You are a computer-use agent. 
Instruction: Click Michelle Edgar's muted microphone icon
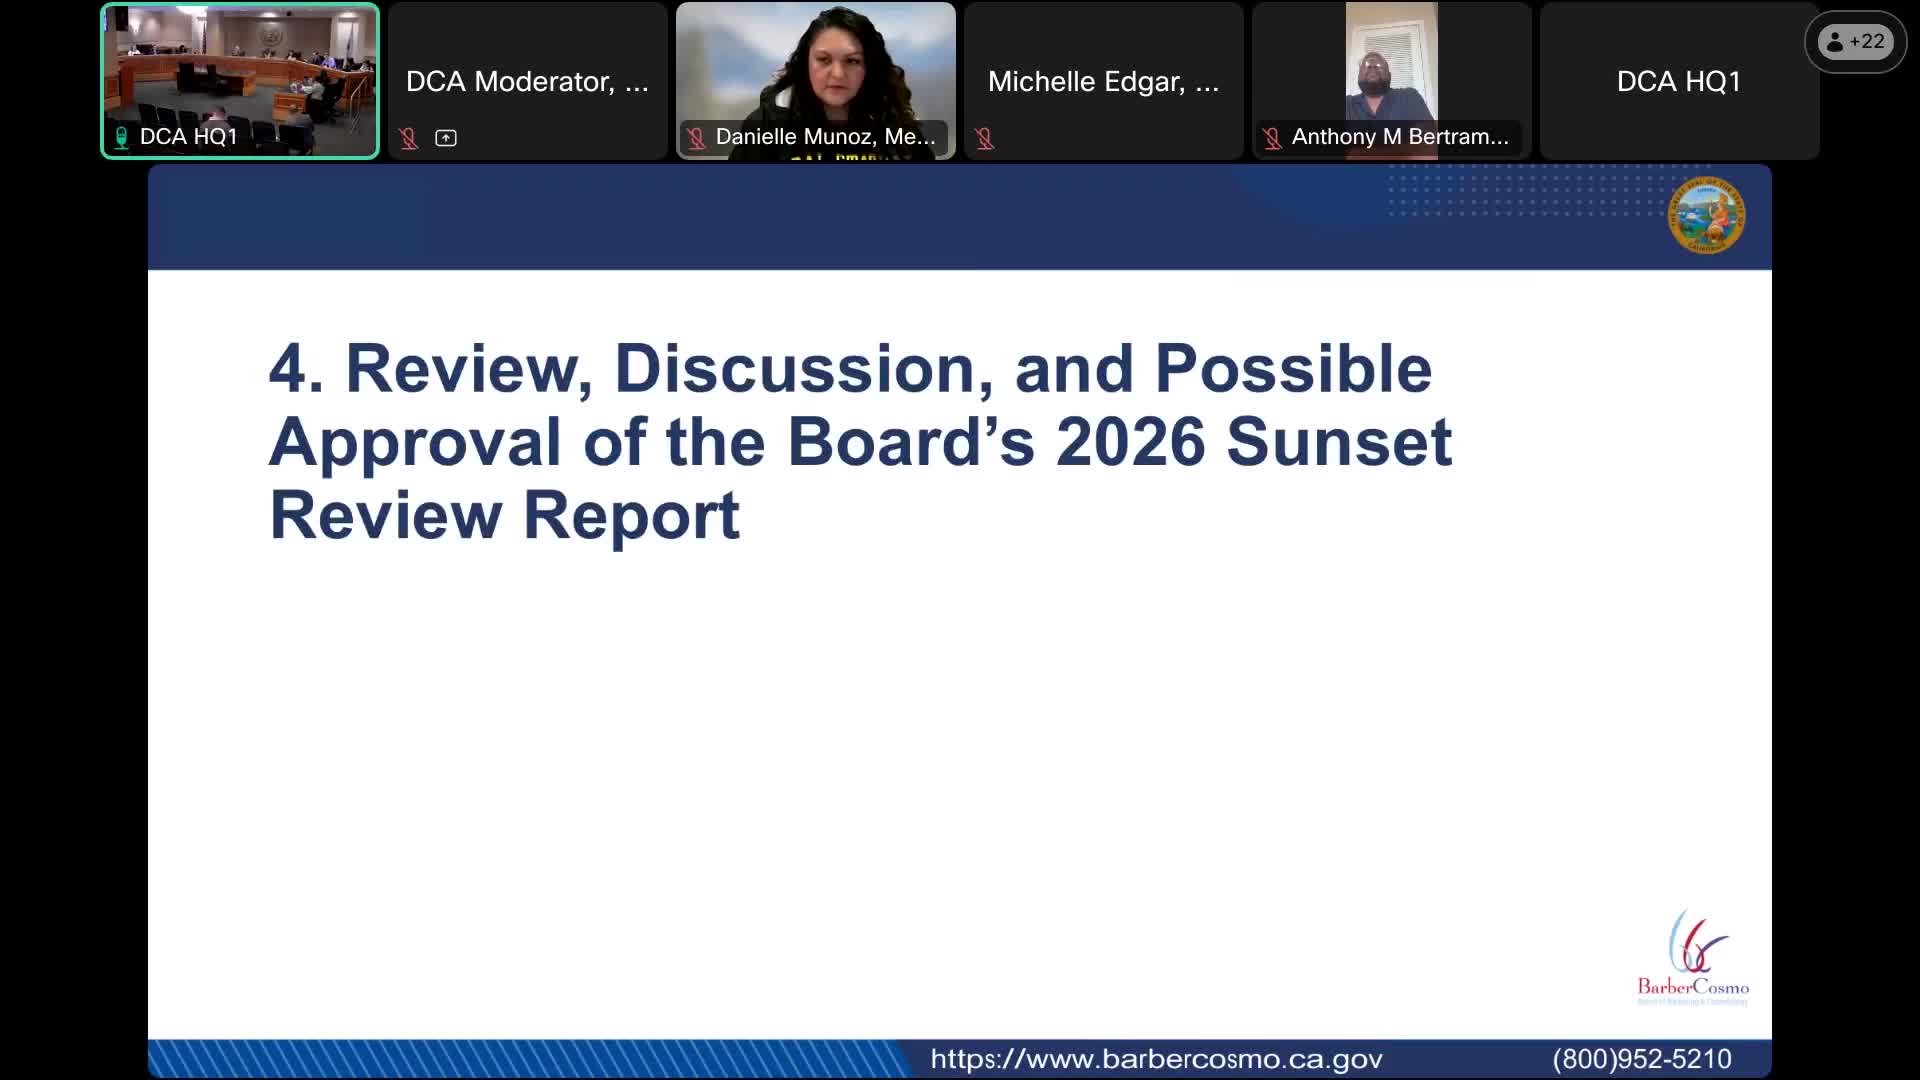click(x=984, y=138)
